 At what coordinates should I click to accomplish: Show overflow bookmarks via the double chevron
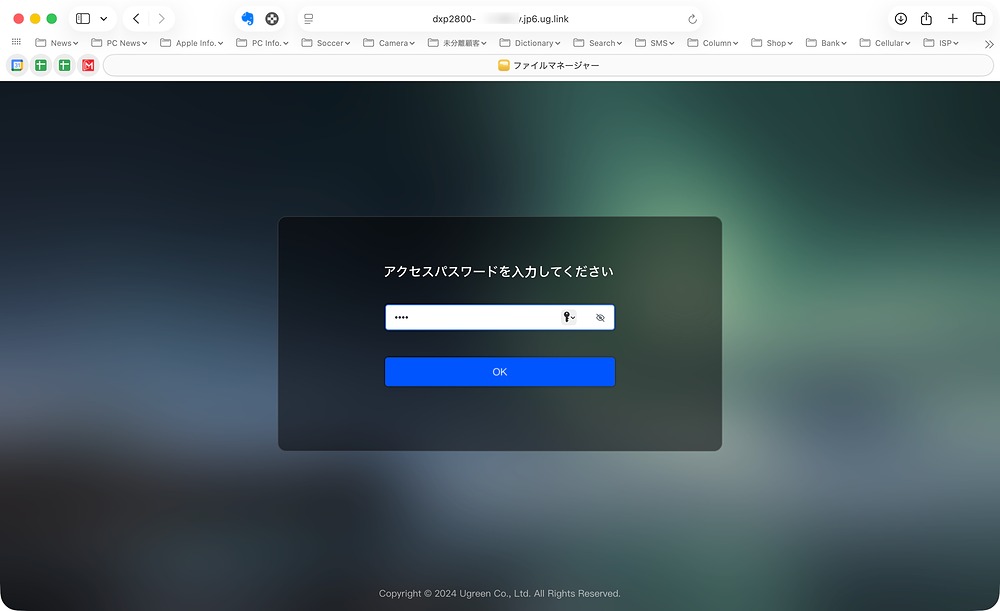[988, 43]
